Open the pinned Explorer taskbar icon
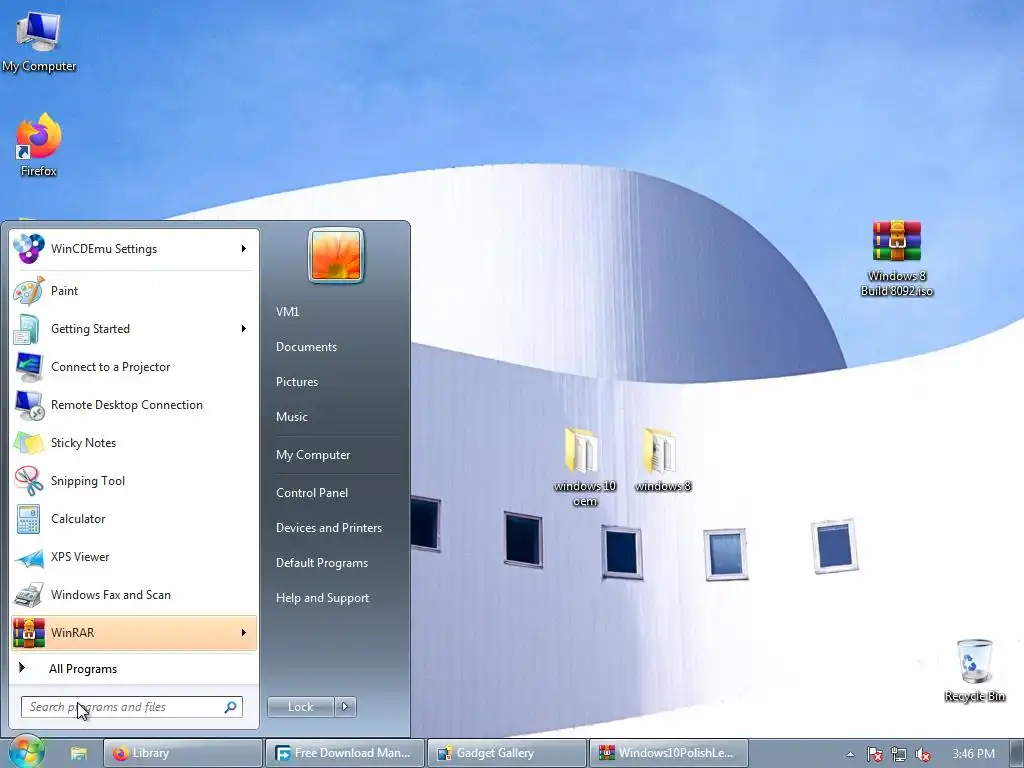This screenshot has width=1024, height=768. [x=79, y=754]
